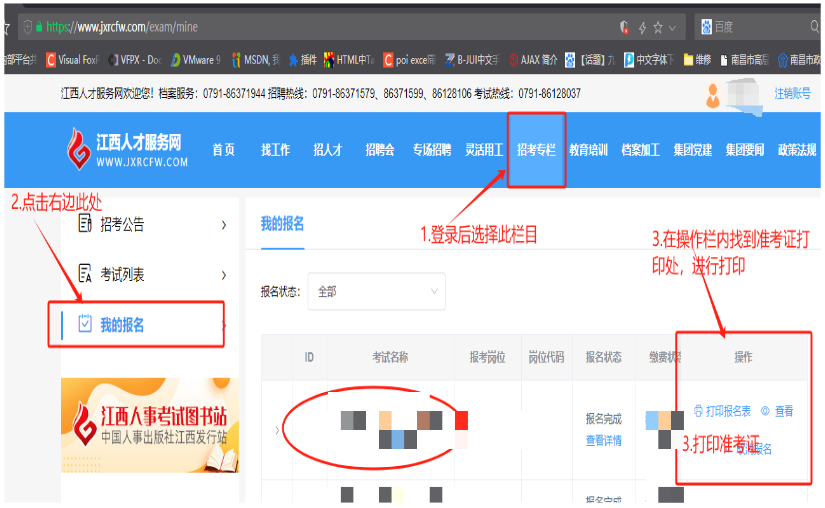Click the 操作 column header
The width and height of the screenshot is (825, 508).
(743, 358)
